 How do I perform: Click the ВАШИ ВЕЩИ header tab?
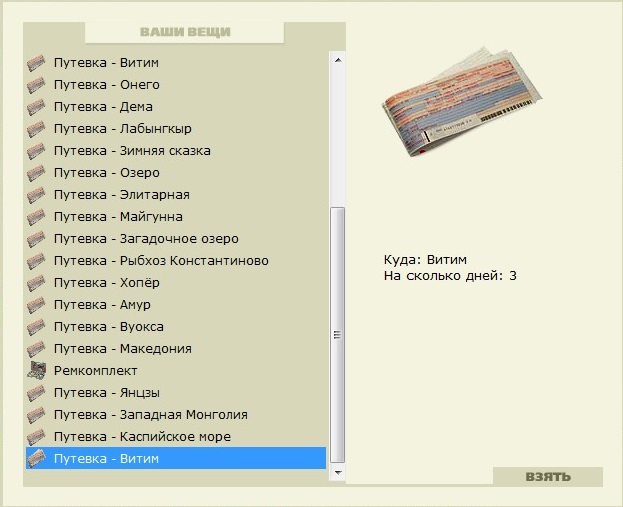coord(185,32)
